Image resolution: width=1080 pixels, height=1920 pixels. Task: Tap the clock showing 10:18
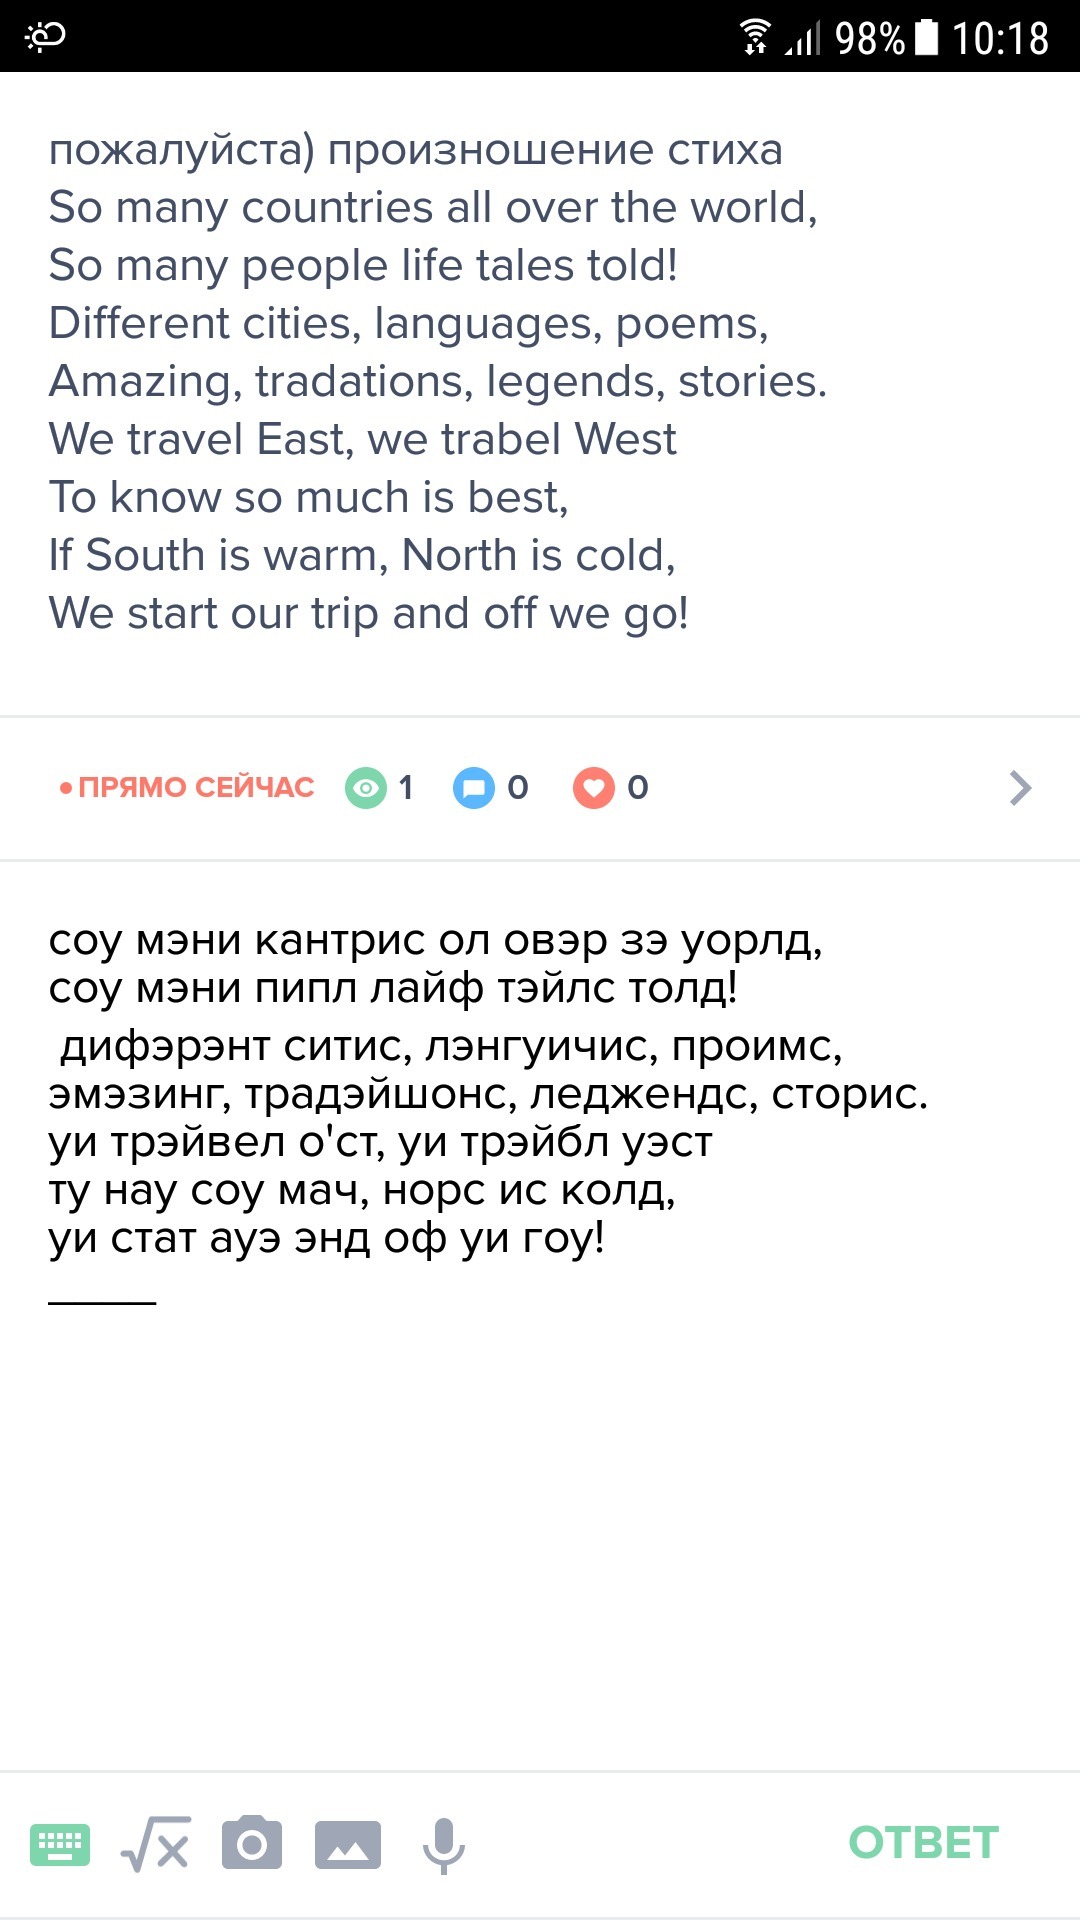(x=1000, y=38)
